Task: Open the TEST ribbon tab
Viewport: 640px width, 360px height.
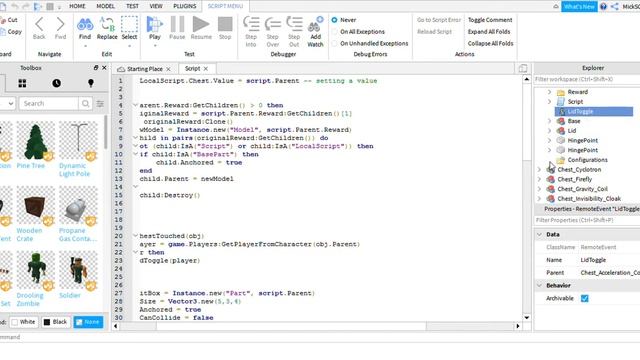Action: pyautogui.click(x=132, y=6)
